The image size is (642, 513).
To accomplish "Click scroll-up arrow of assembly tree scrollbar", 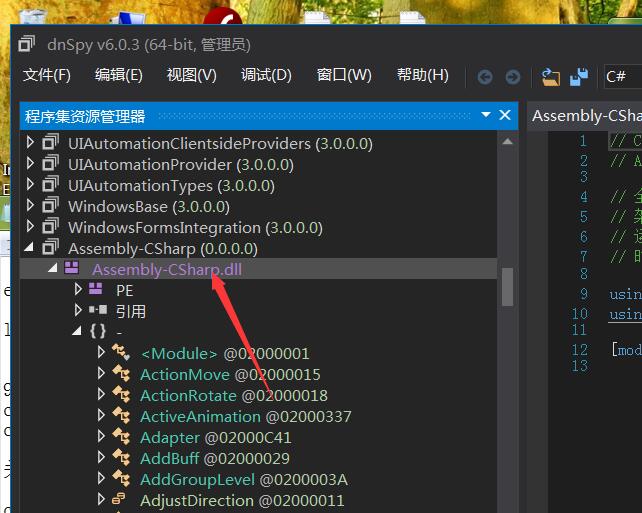I will pos(507,141).
